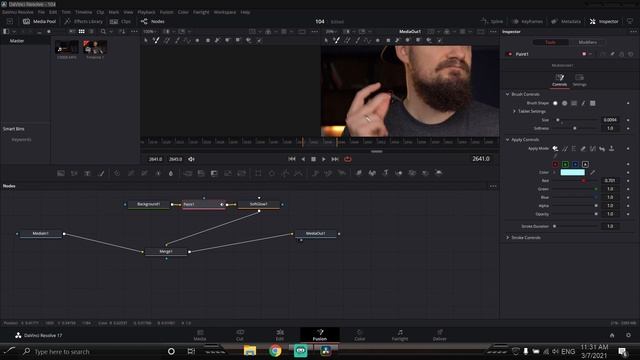Open the Spline editor panel
Screen dimensions: 640x360
tap(492, 21)
